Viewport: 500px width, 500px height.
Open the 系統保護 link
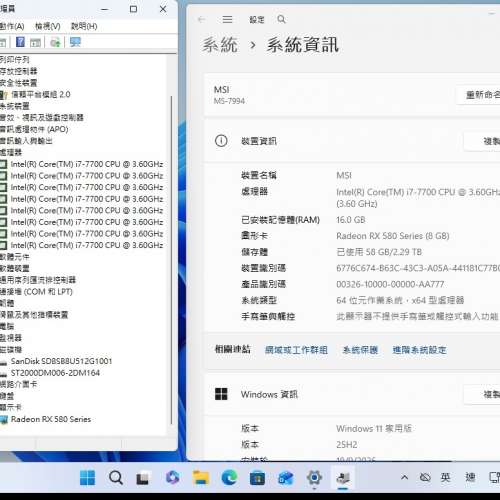[x=360, y=350]
